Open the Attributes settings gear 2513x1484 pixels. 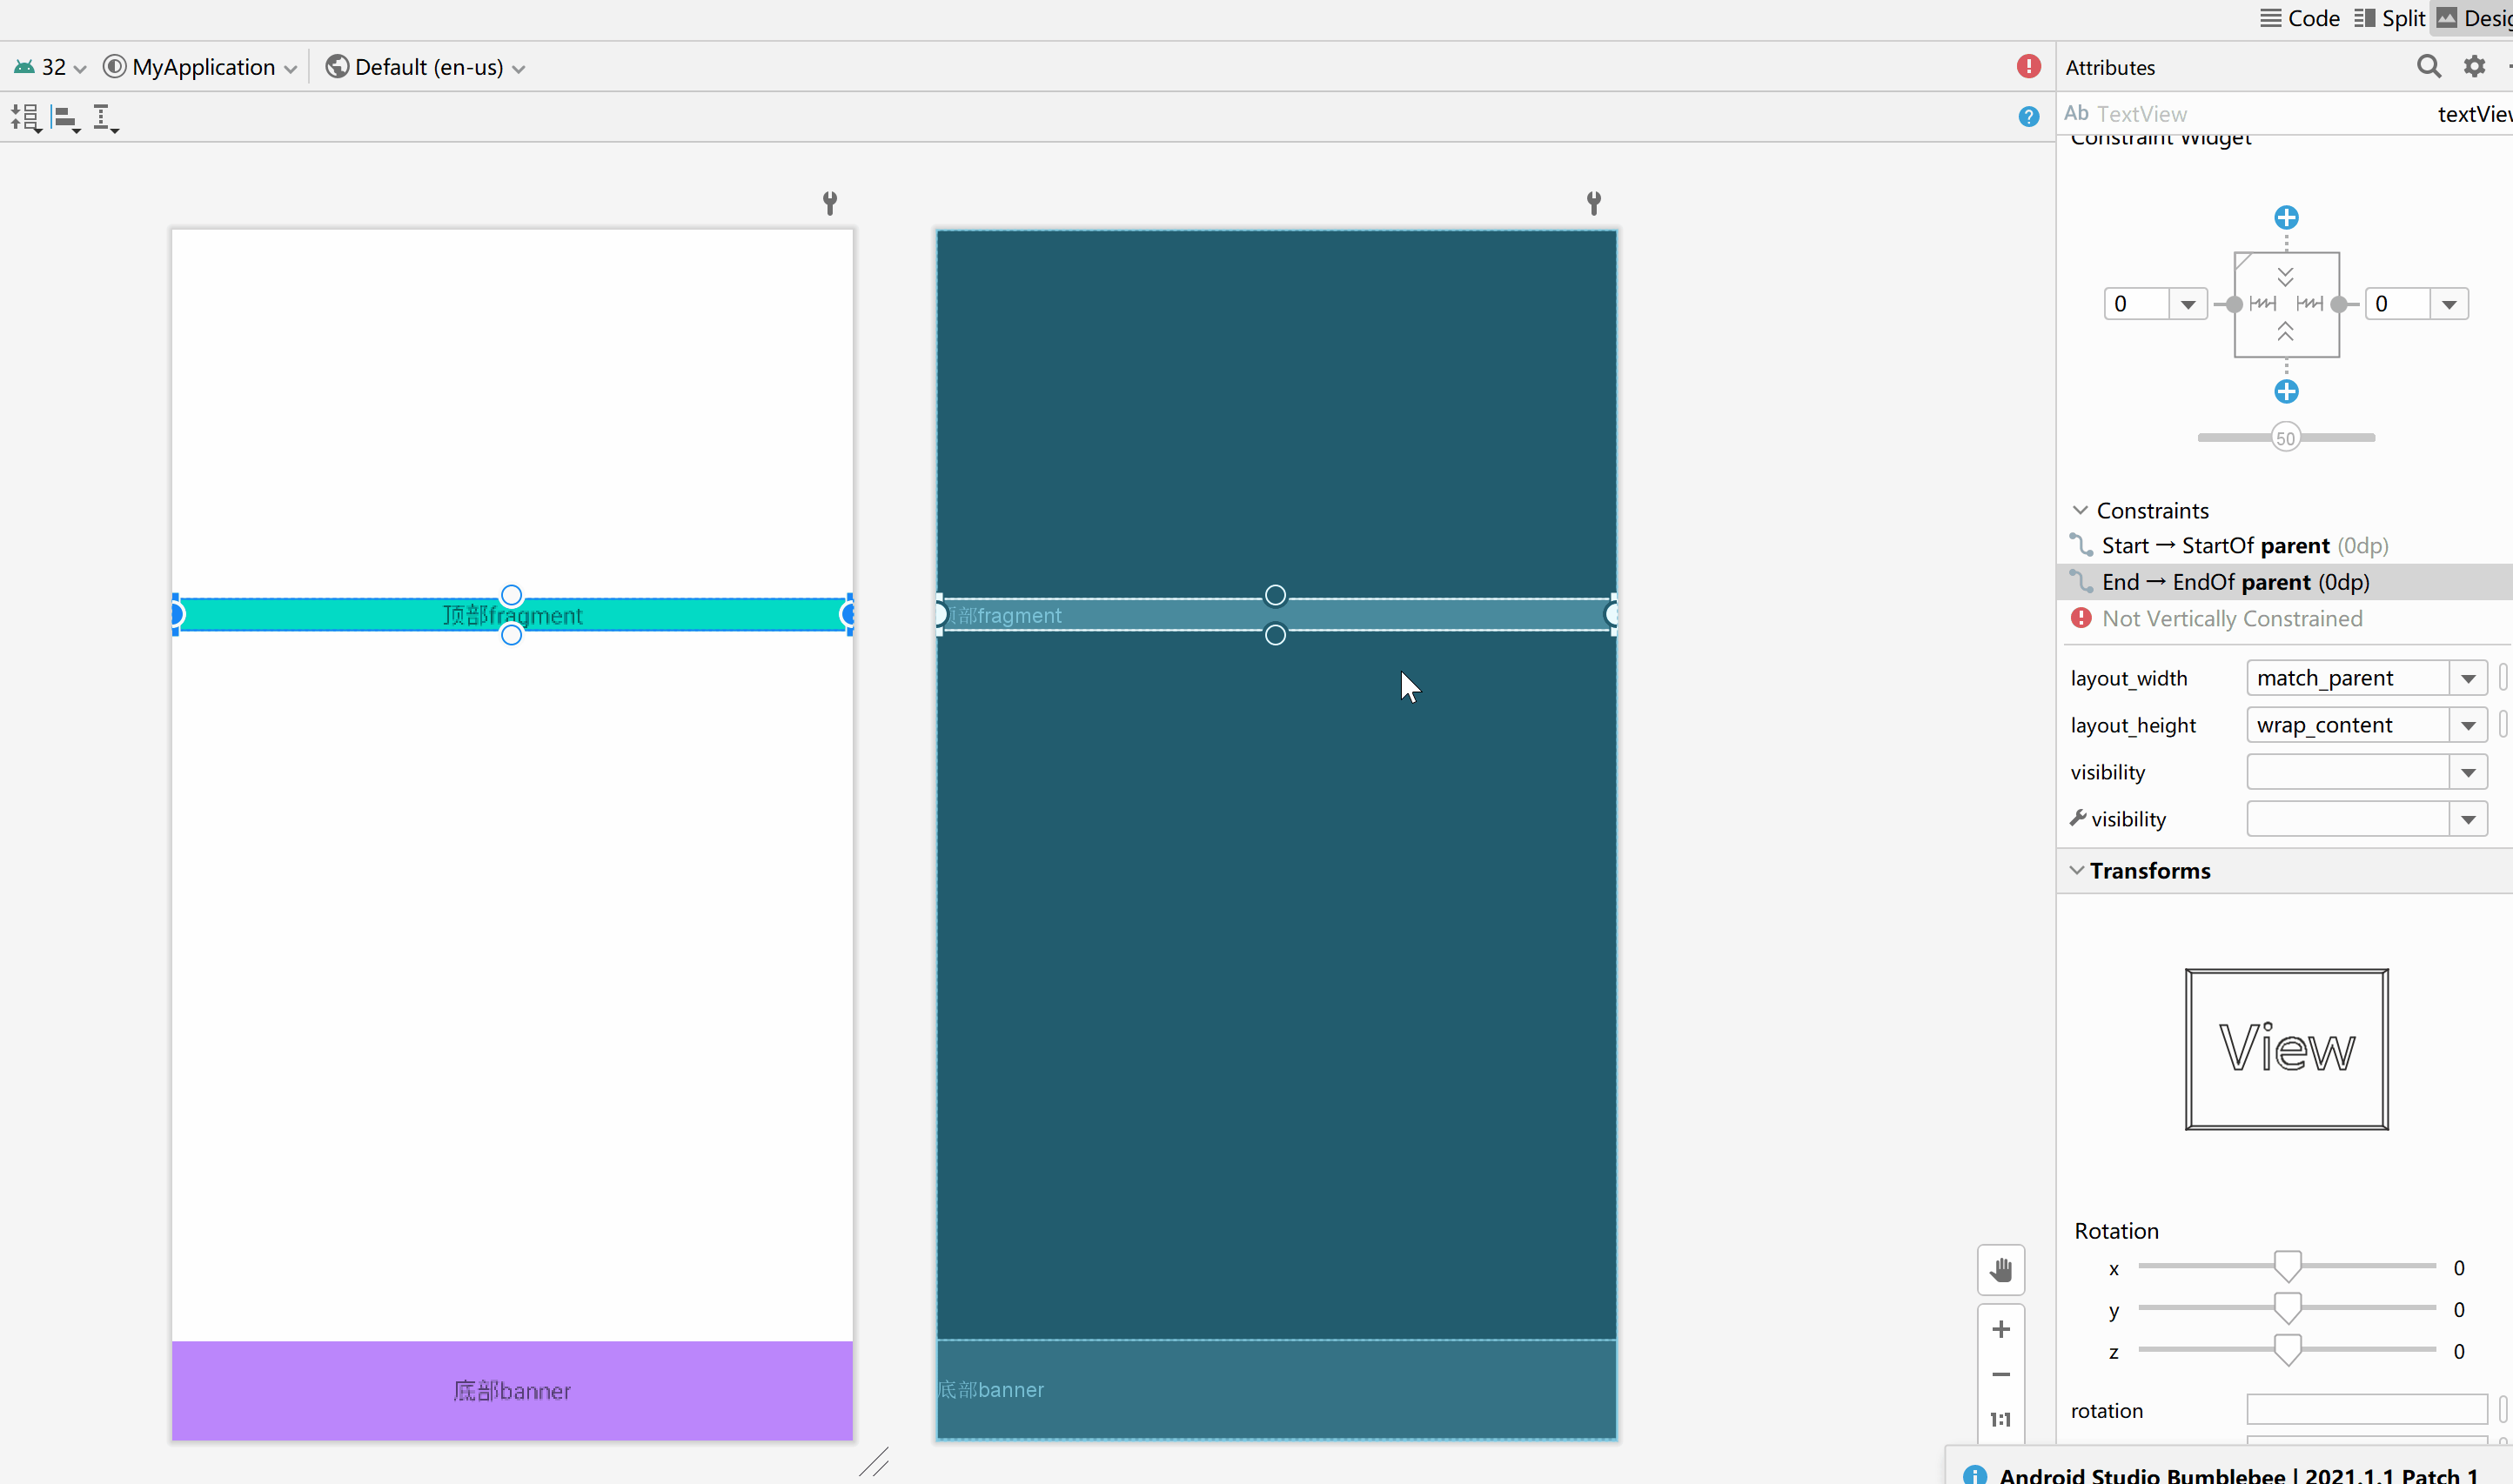tap(2474, 67)
